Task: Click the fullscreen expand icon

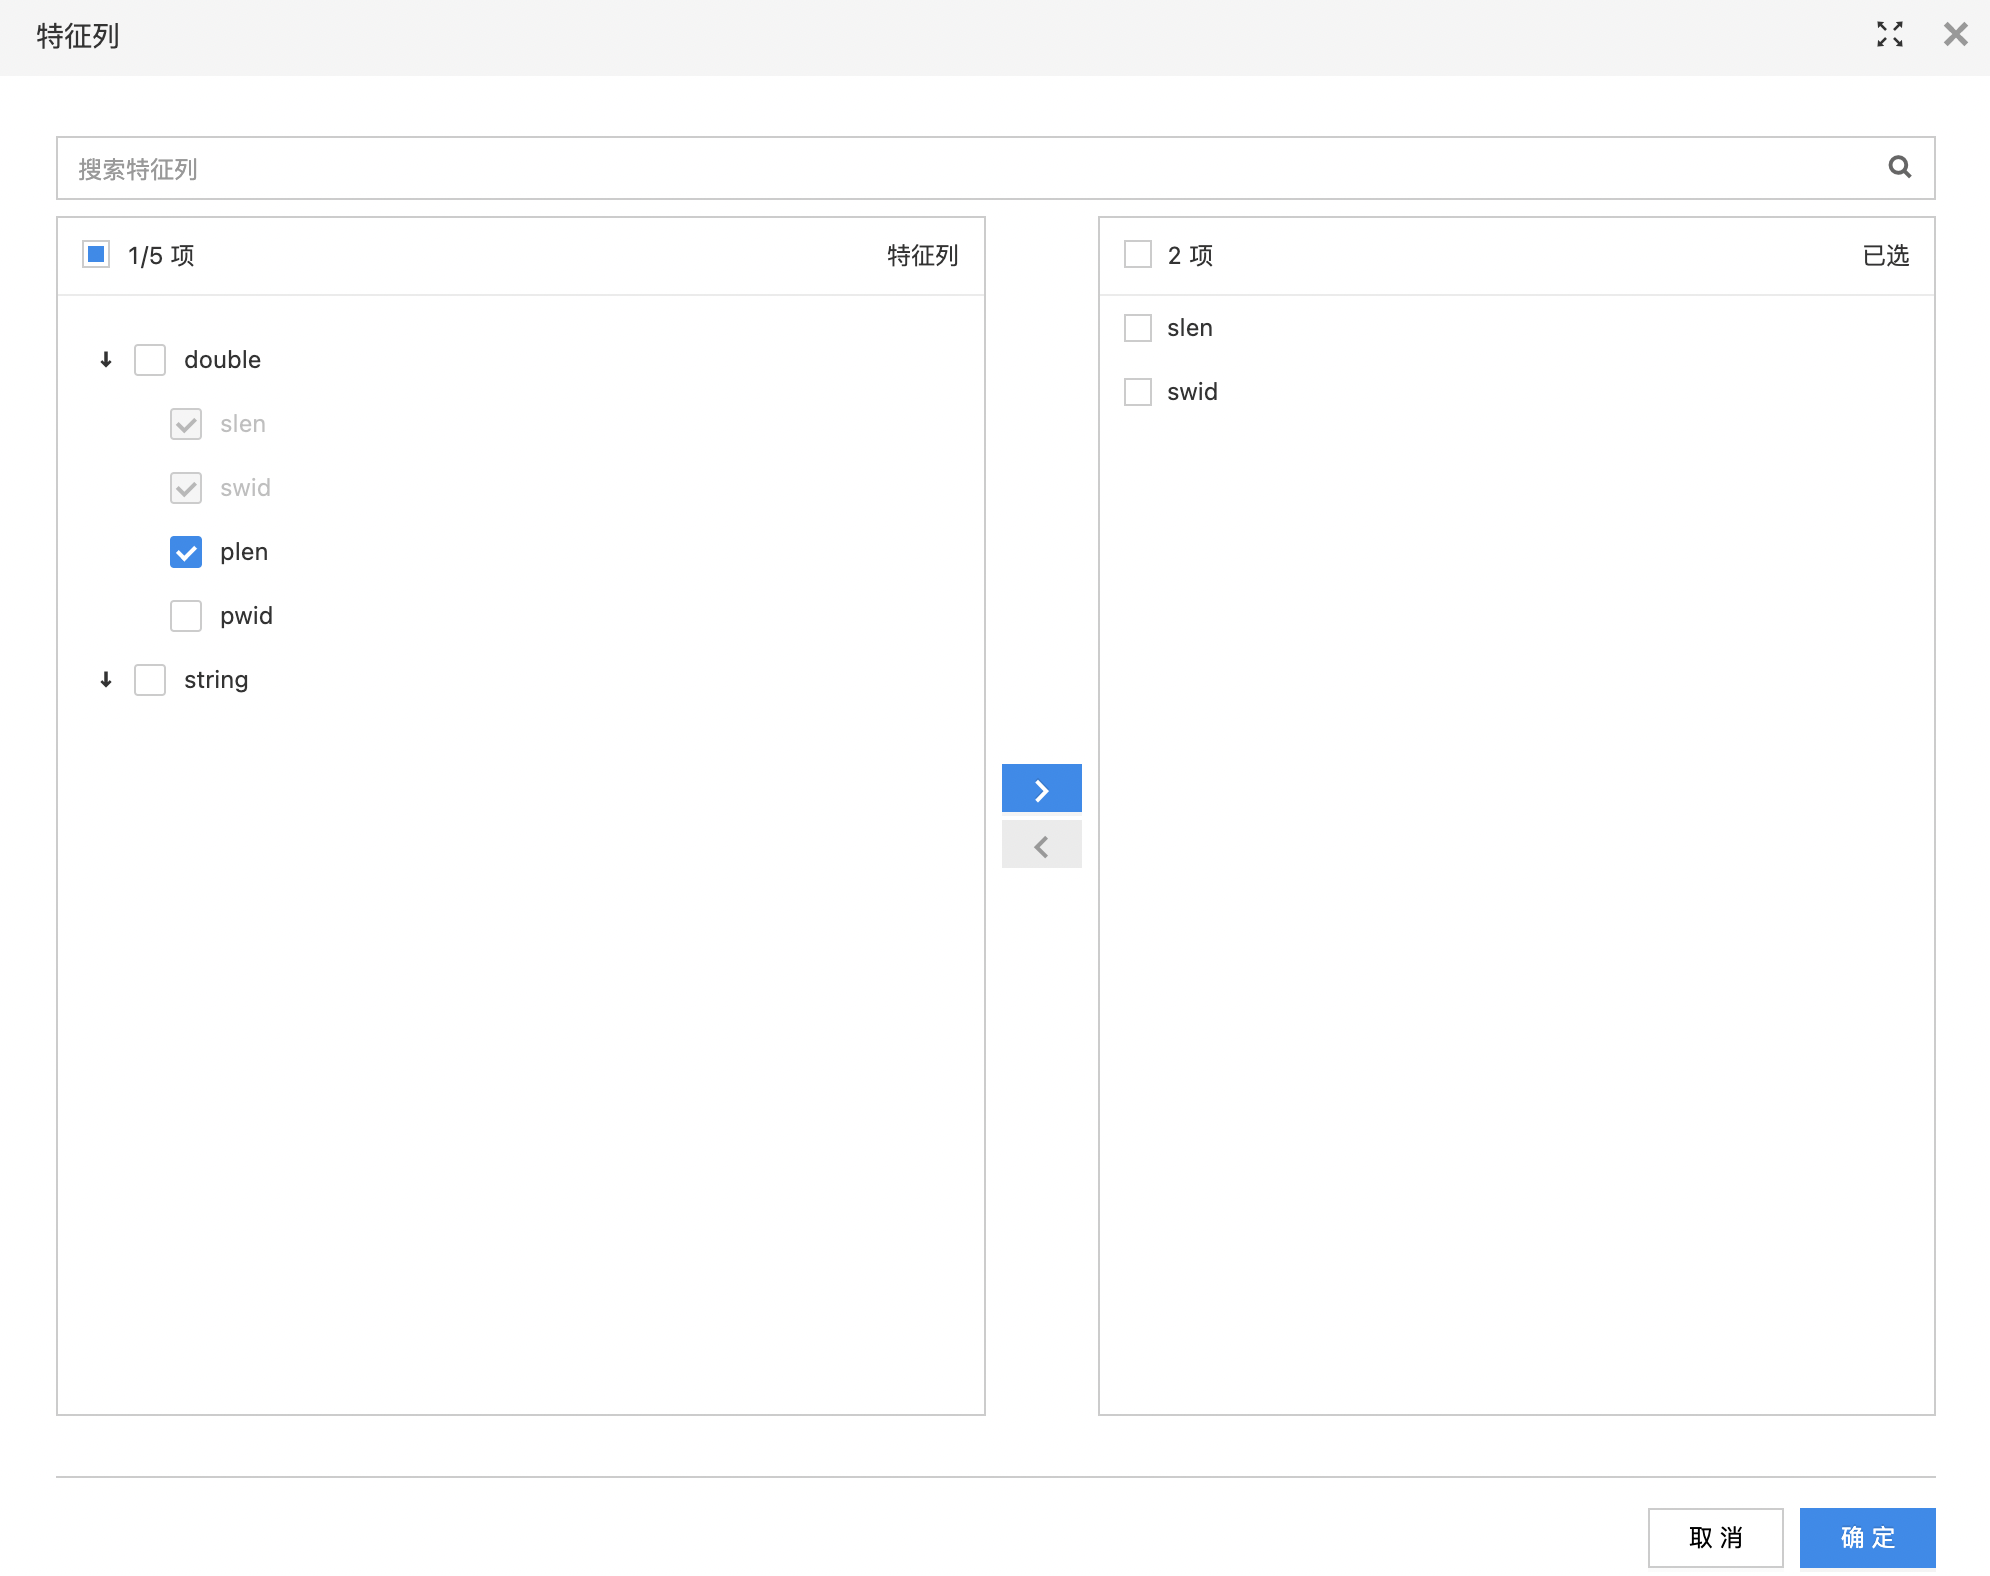Action: tap(1889, 35)
